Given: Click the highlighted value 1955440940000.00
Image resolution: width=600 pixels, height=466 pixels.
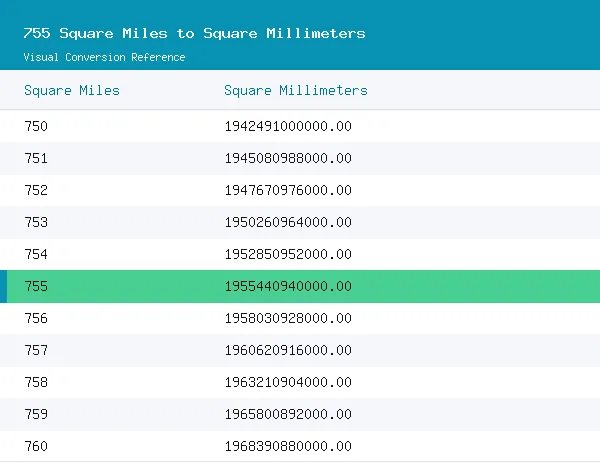Looking at the screenshot, I should click(x=288, y=286).
